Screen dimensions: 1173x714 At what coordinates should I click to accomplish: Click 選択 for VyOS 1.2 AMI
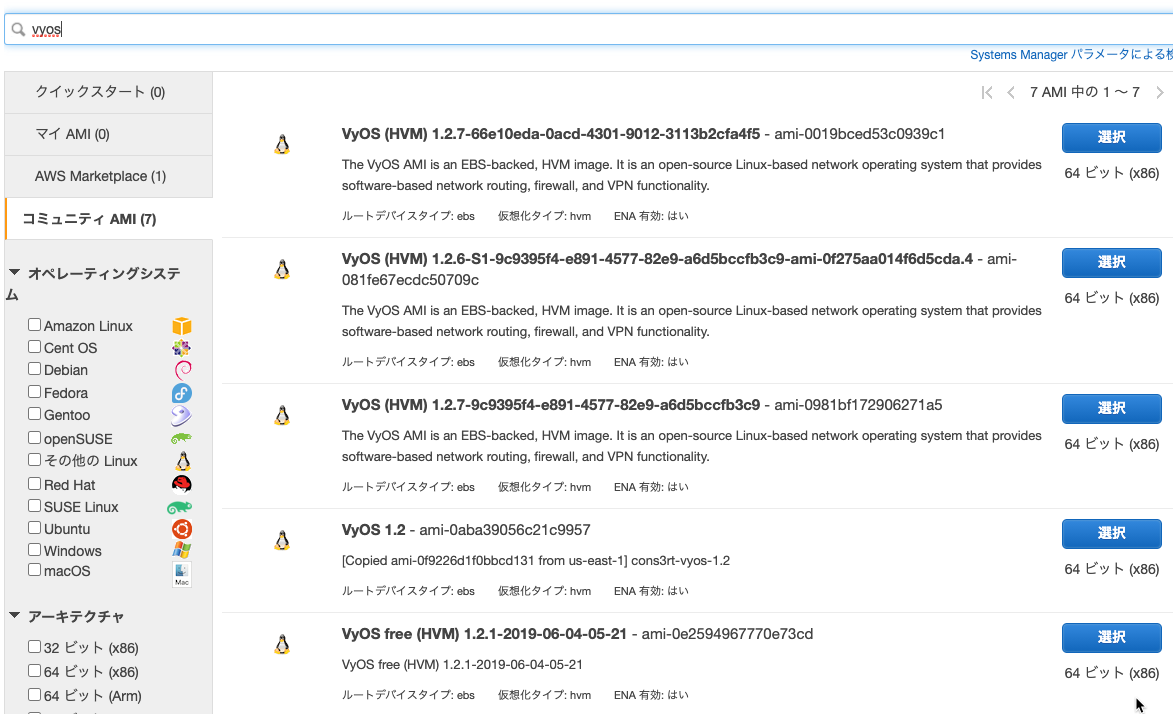pyautogui.click(x=1112, y=534)
